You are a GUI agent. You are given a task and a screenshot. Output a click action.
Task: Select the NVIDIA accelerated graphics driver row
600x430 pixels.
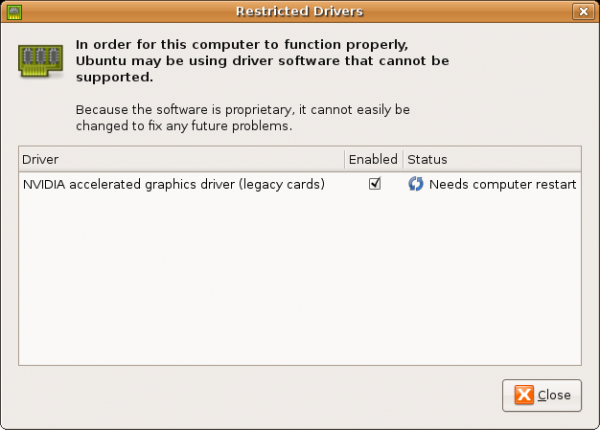click(173, 184)
